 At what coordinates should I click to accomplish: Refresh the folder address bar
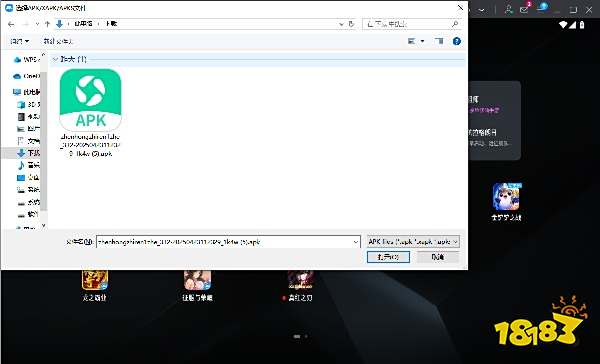[x=351, y=24]
